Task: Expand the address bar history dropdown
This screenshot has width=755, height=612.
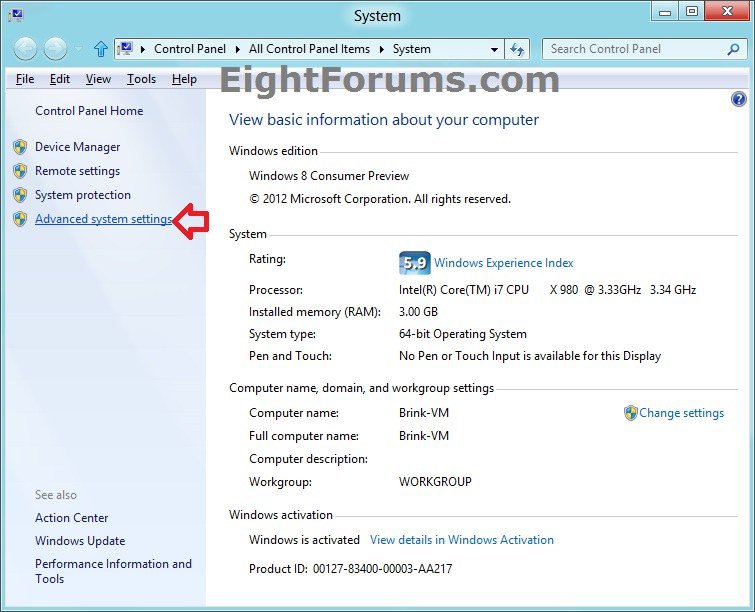Action: (x=494, y=49)
